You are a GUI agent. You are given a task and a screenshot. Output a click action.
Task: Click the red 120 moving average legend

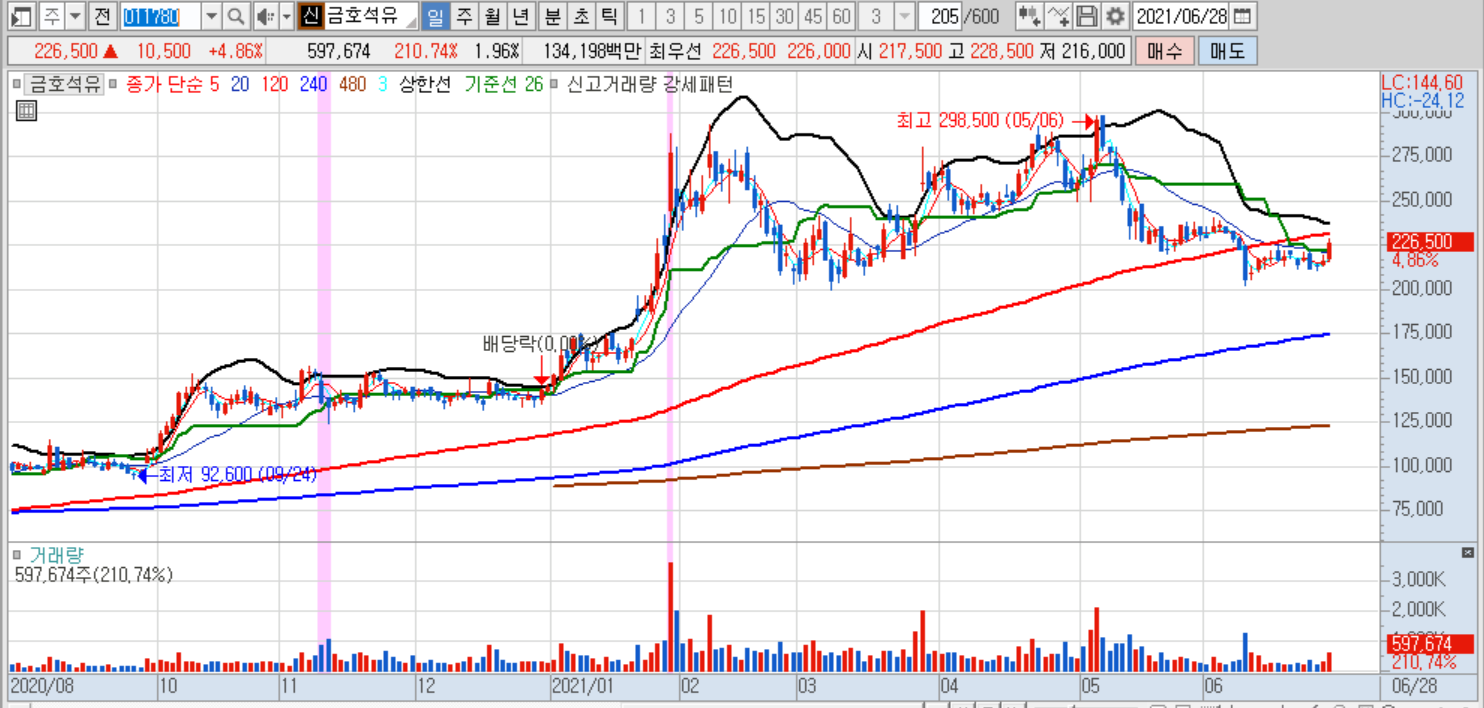point(274,85)
